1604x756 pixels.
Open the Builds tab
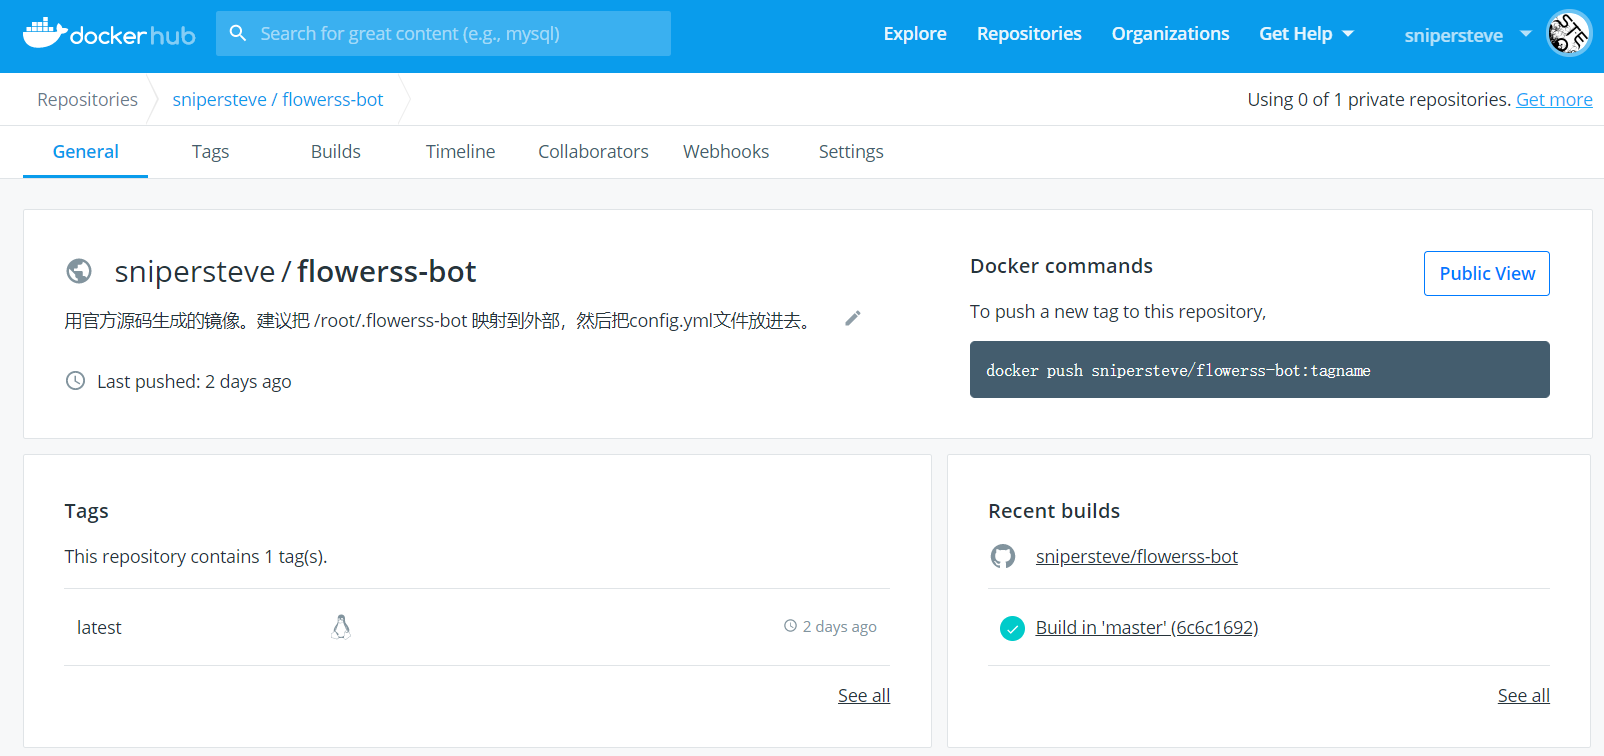coord(335,152)
